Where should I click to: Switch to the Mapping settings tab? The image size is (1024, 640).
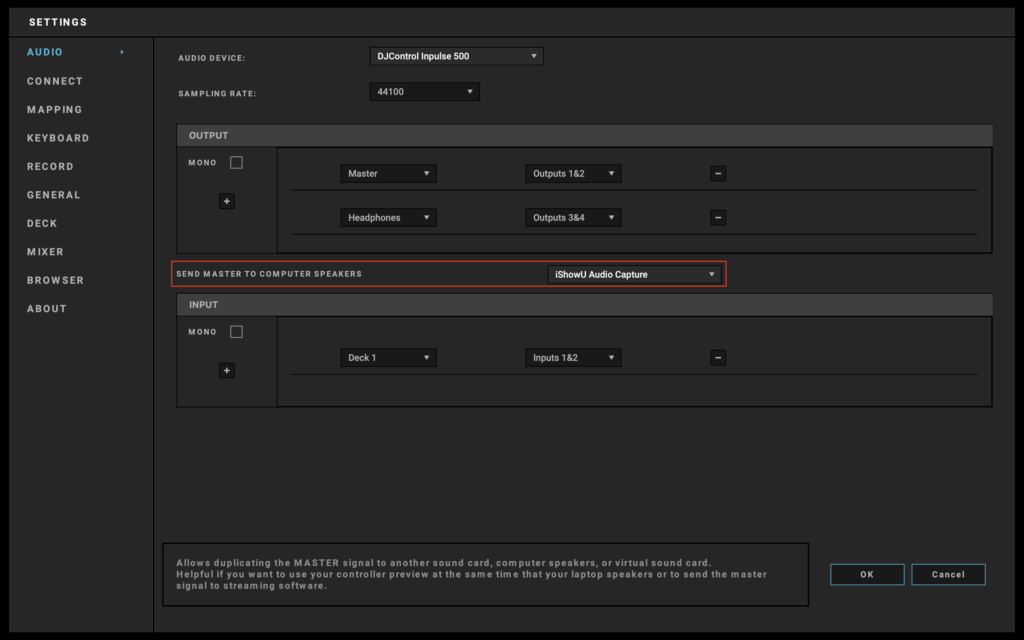55,110
